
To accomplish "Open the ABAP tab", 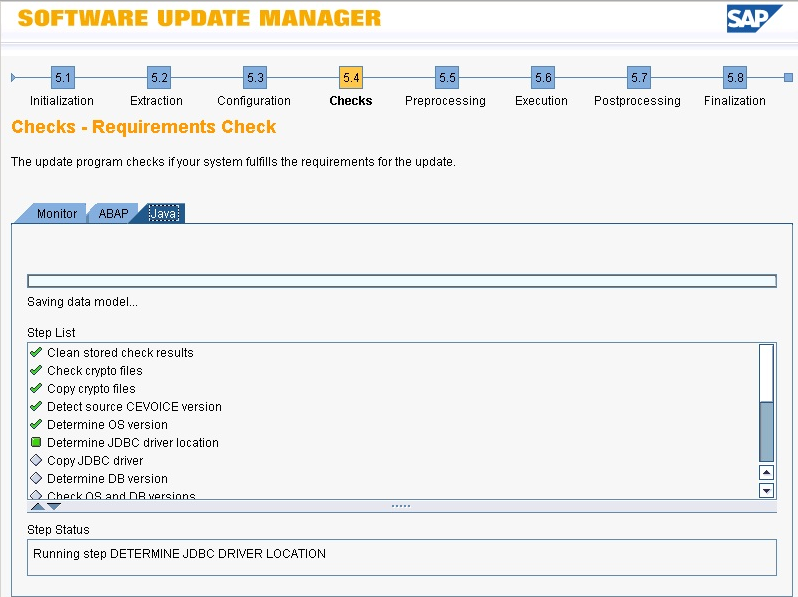I will [113, 214].
